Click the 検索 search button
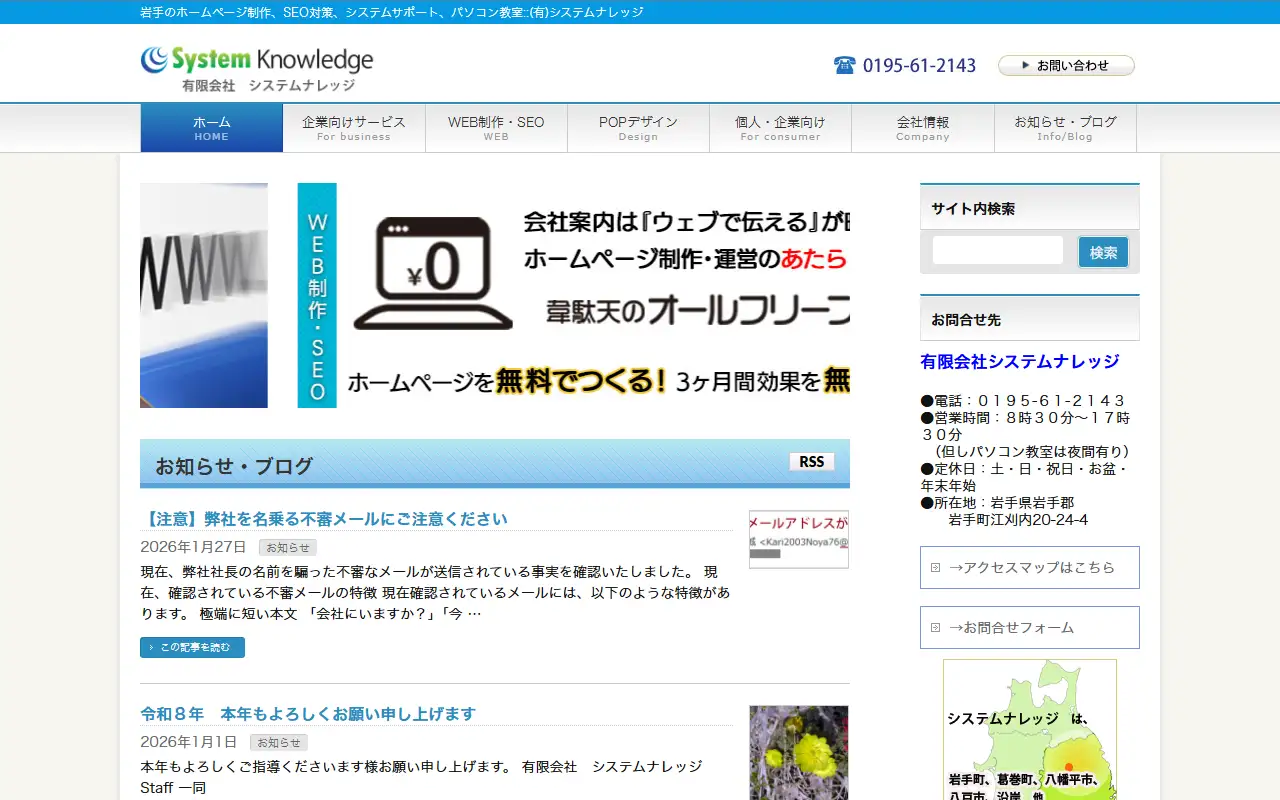Image resolution: width=1280 pixels, height=800 pixels. click(x=1103, y=252)
